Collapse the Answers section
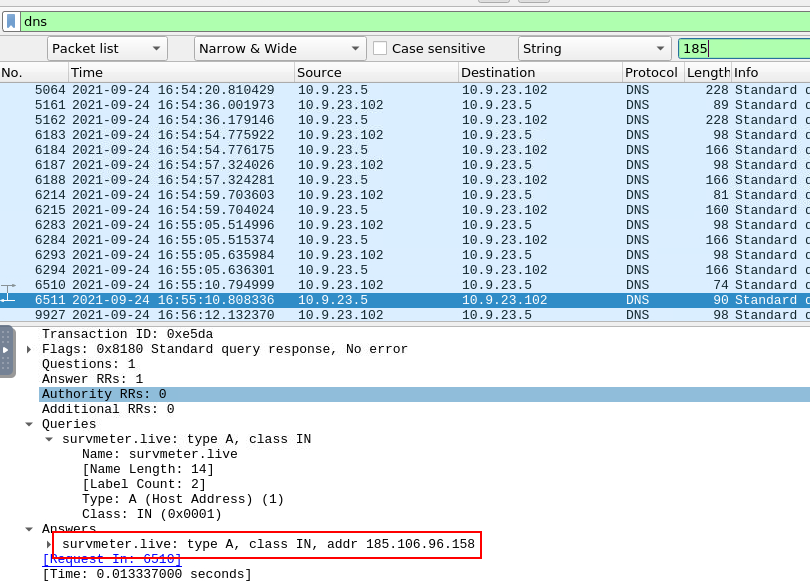Image resolution: width=810 pixels, height=581 pixels. click(x=29, y=529)
